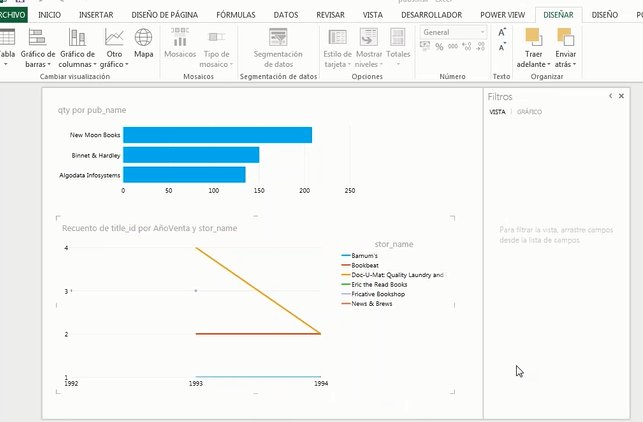Open the Gráfico de columnas chart options
This screenshot has height=422, width=643.
(77, 47)
